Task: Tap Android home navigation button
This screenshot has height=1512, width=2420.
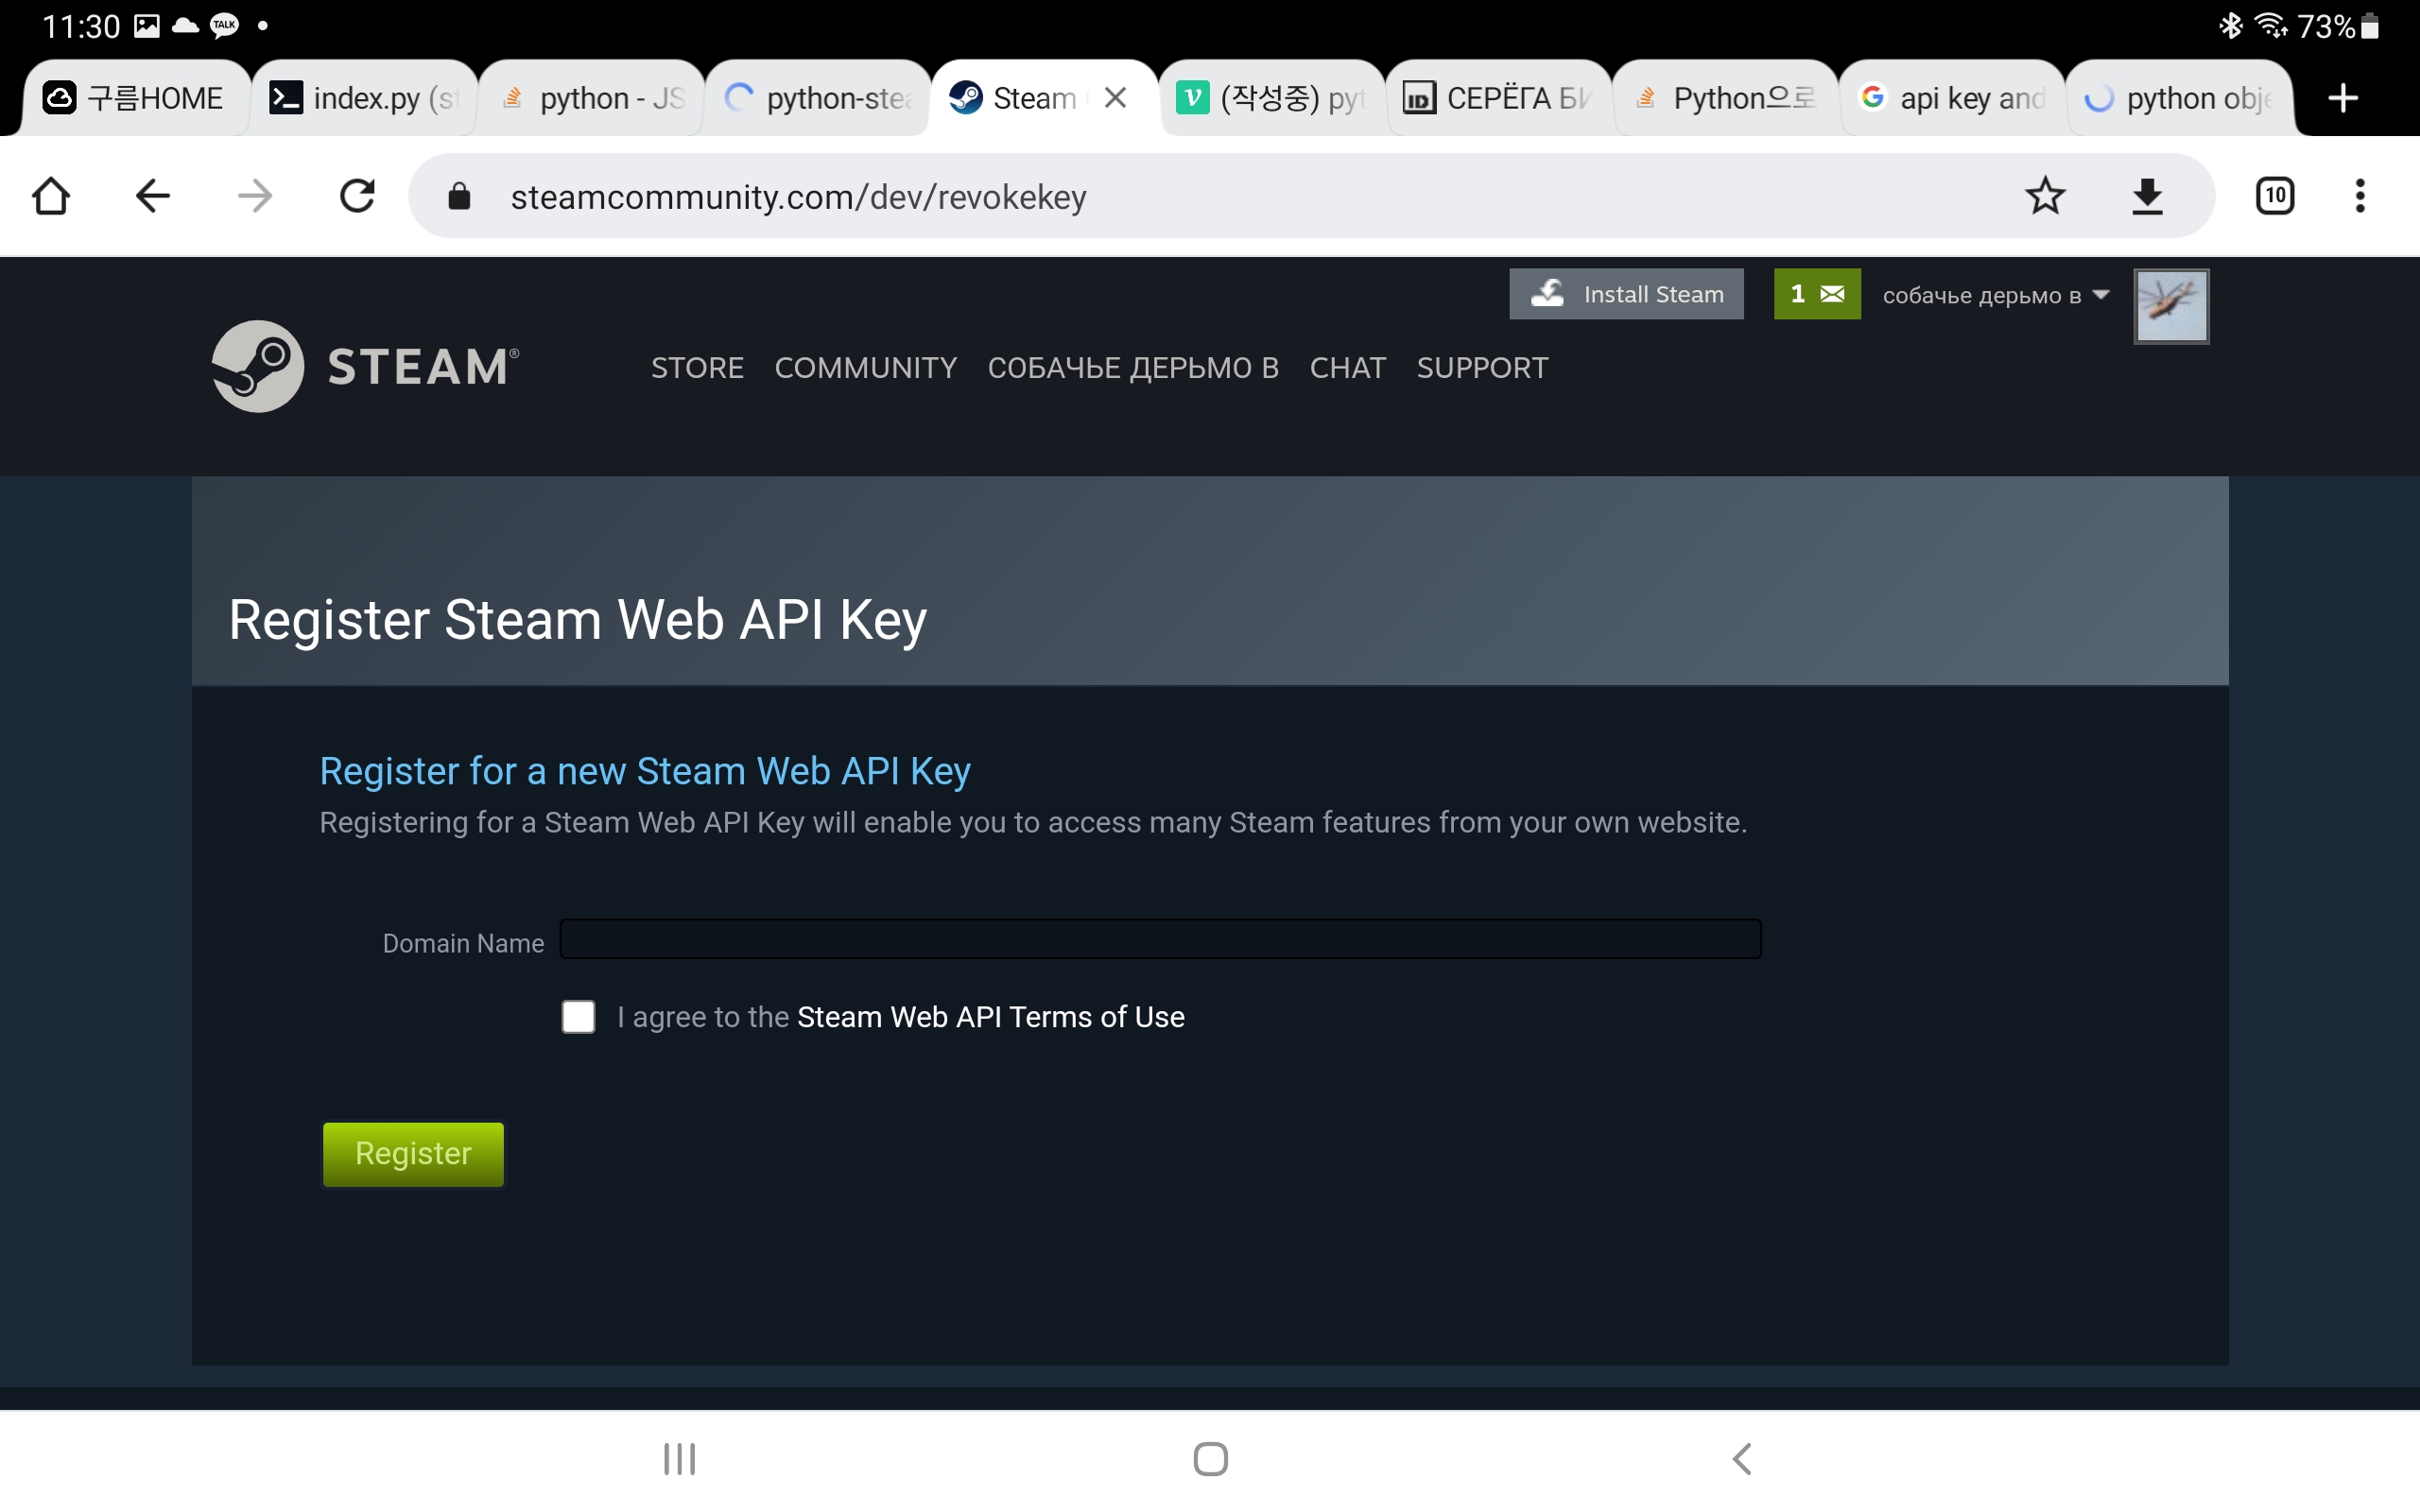Action: [x=1210, y=1459]
